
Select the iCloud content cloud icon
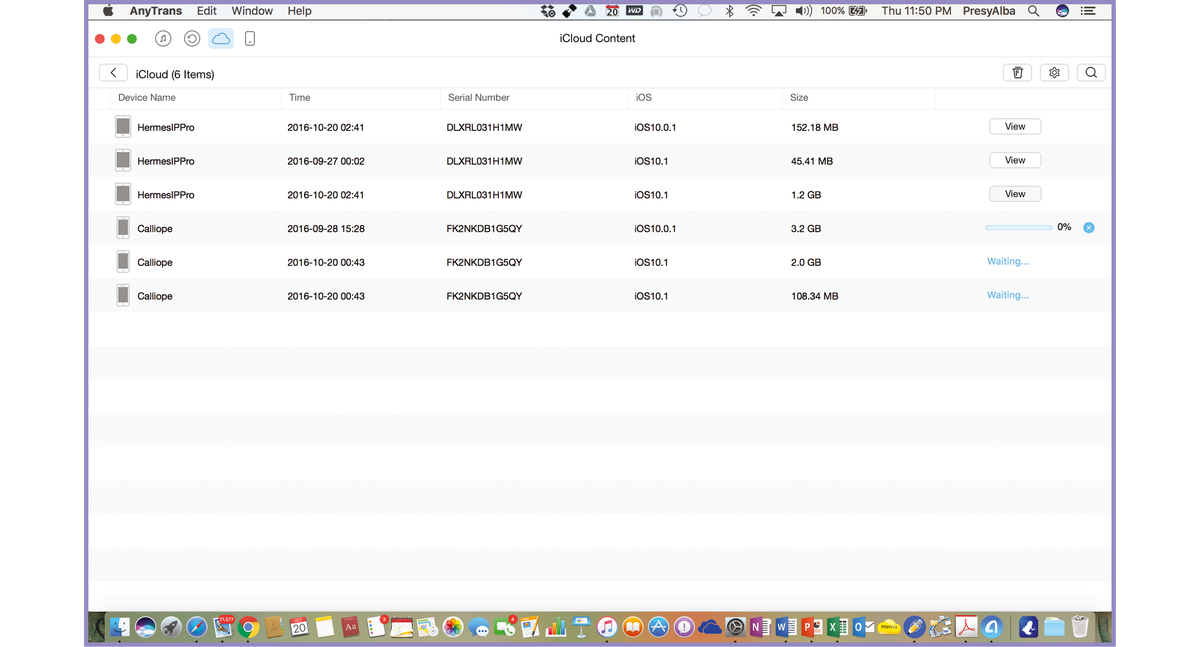(221, 39)
